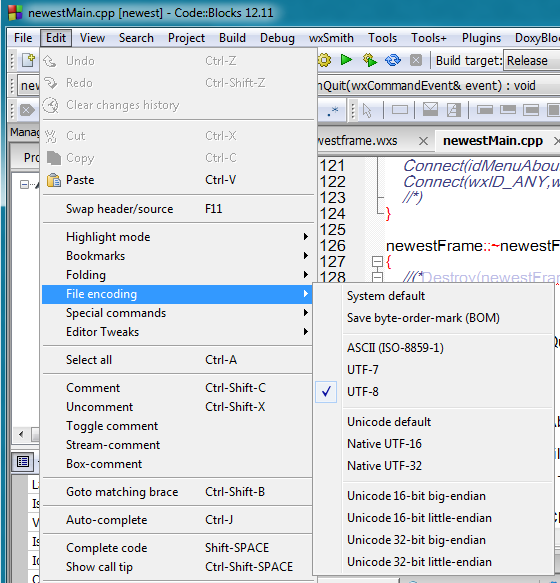Open the Plugins menu
The width and height of the screenshot is (560, 583).
pos(481,38)
